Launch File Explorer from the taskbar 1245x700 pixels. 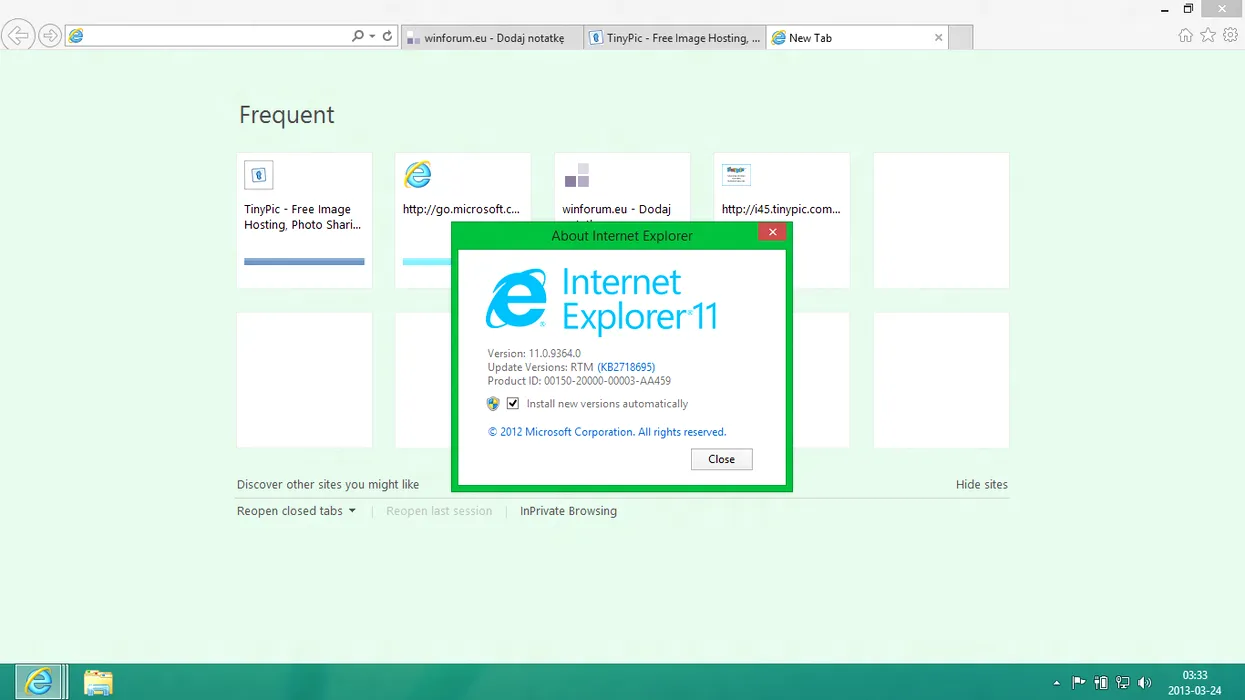coord(98,682)
